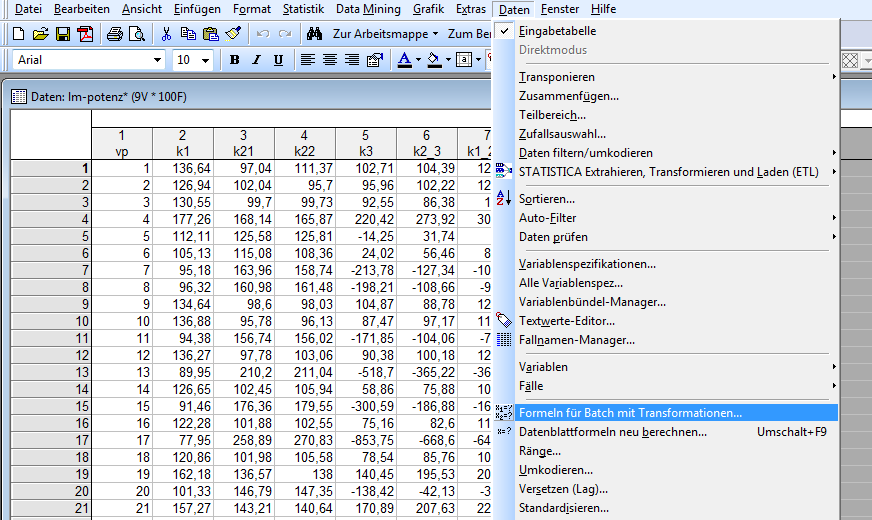Print with the printer icon
The height and width of the screenshot is (520, 872).
point(115,34)
